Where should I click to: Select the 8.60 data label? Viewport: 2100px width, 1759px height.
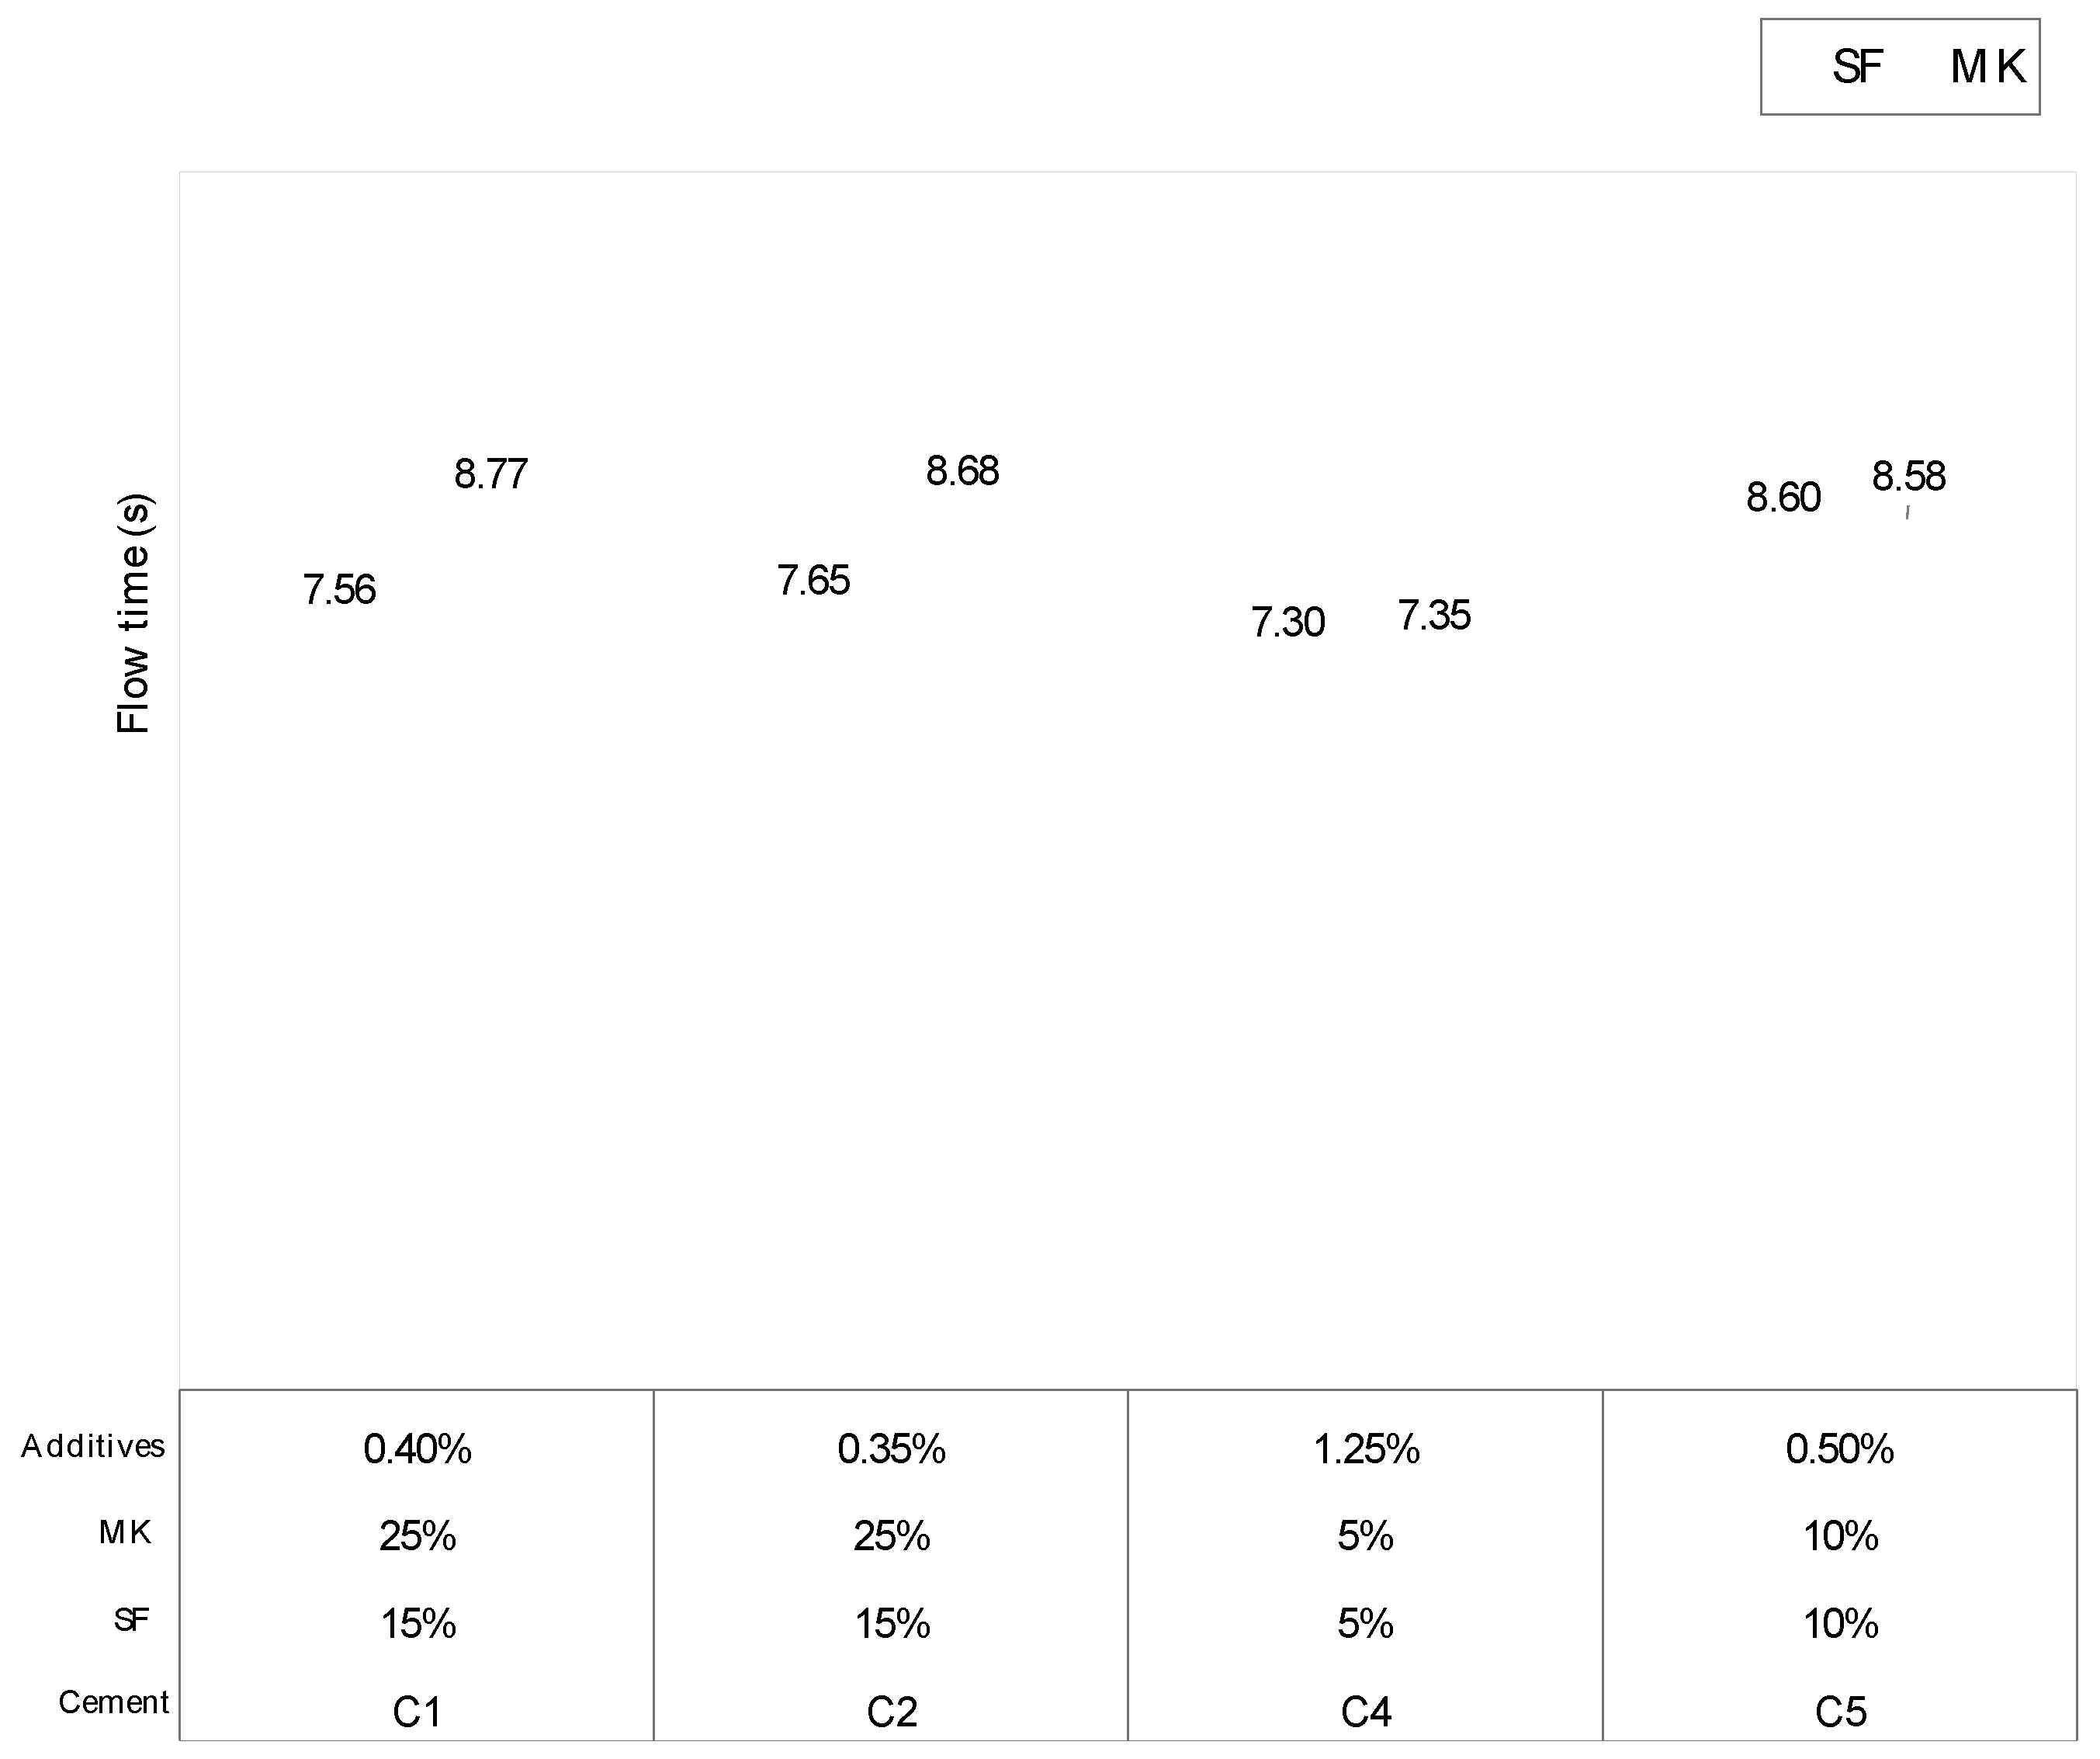tap(1783, 498)
